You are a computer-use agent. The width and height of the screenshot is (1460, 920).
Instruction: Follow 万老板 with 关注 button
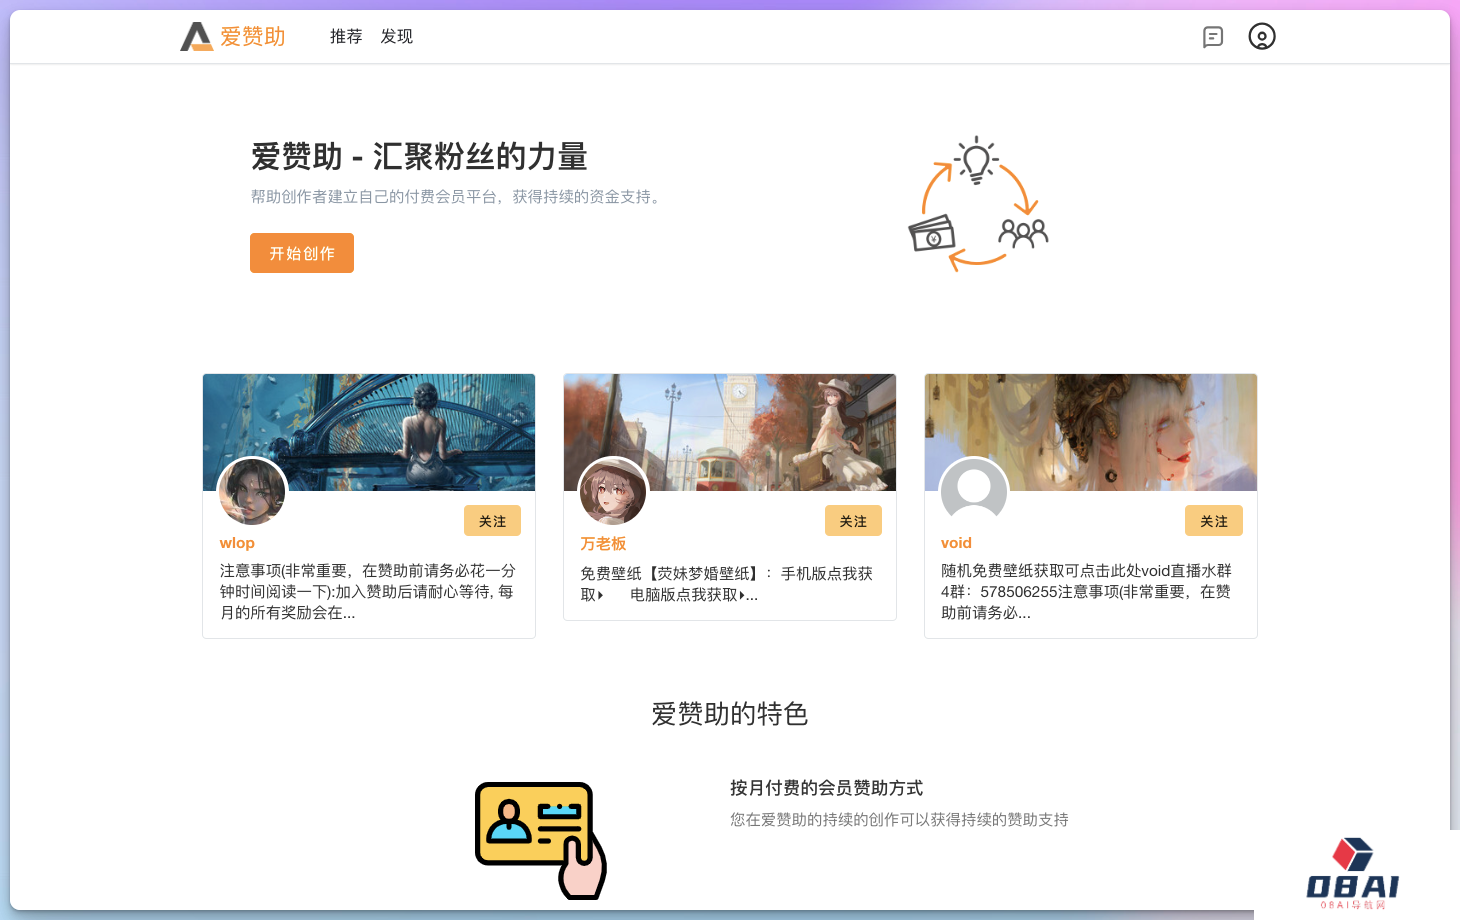[x=853, y=521]
